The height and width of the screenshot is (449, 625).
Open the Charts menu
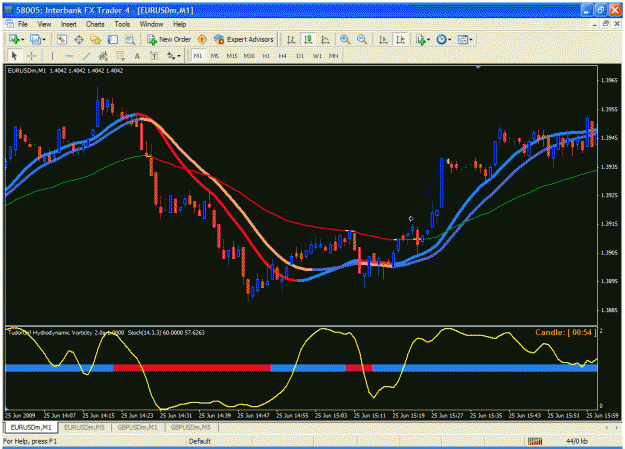pyautogui.click(x=95, y=24)
